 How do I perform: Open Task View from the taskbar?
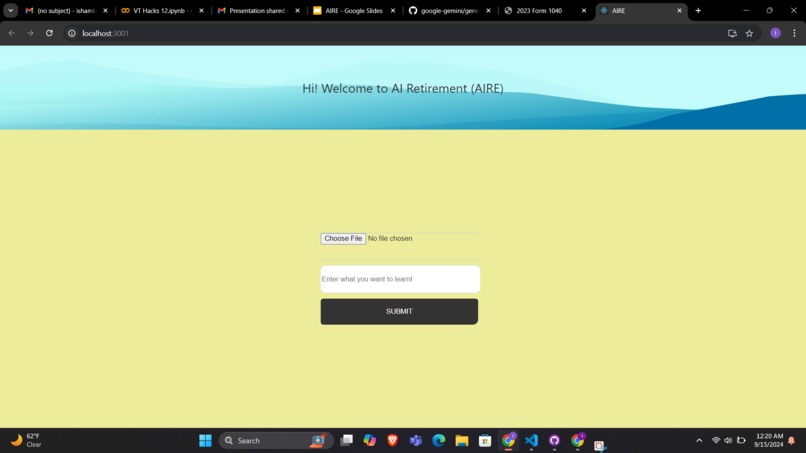pyautogui.click(x=347, y=441)
